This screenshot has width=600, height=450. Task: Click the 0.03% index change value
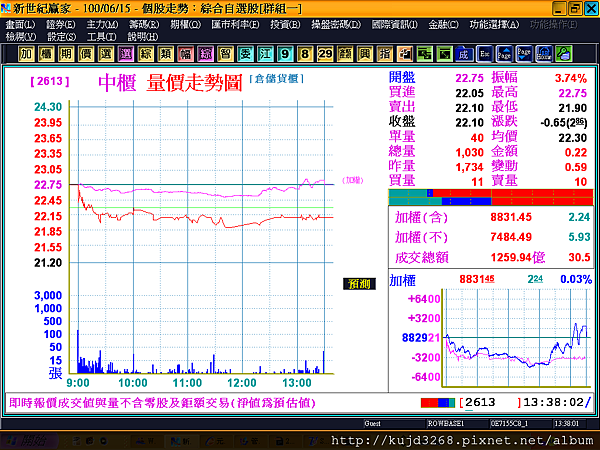[x=576, y=279]
